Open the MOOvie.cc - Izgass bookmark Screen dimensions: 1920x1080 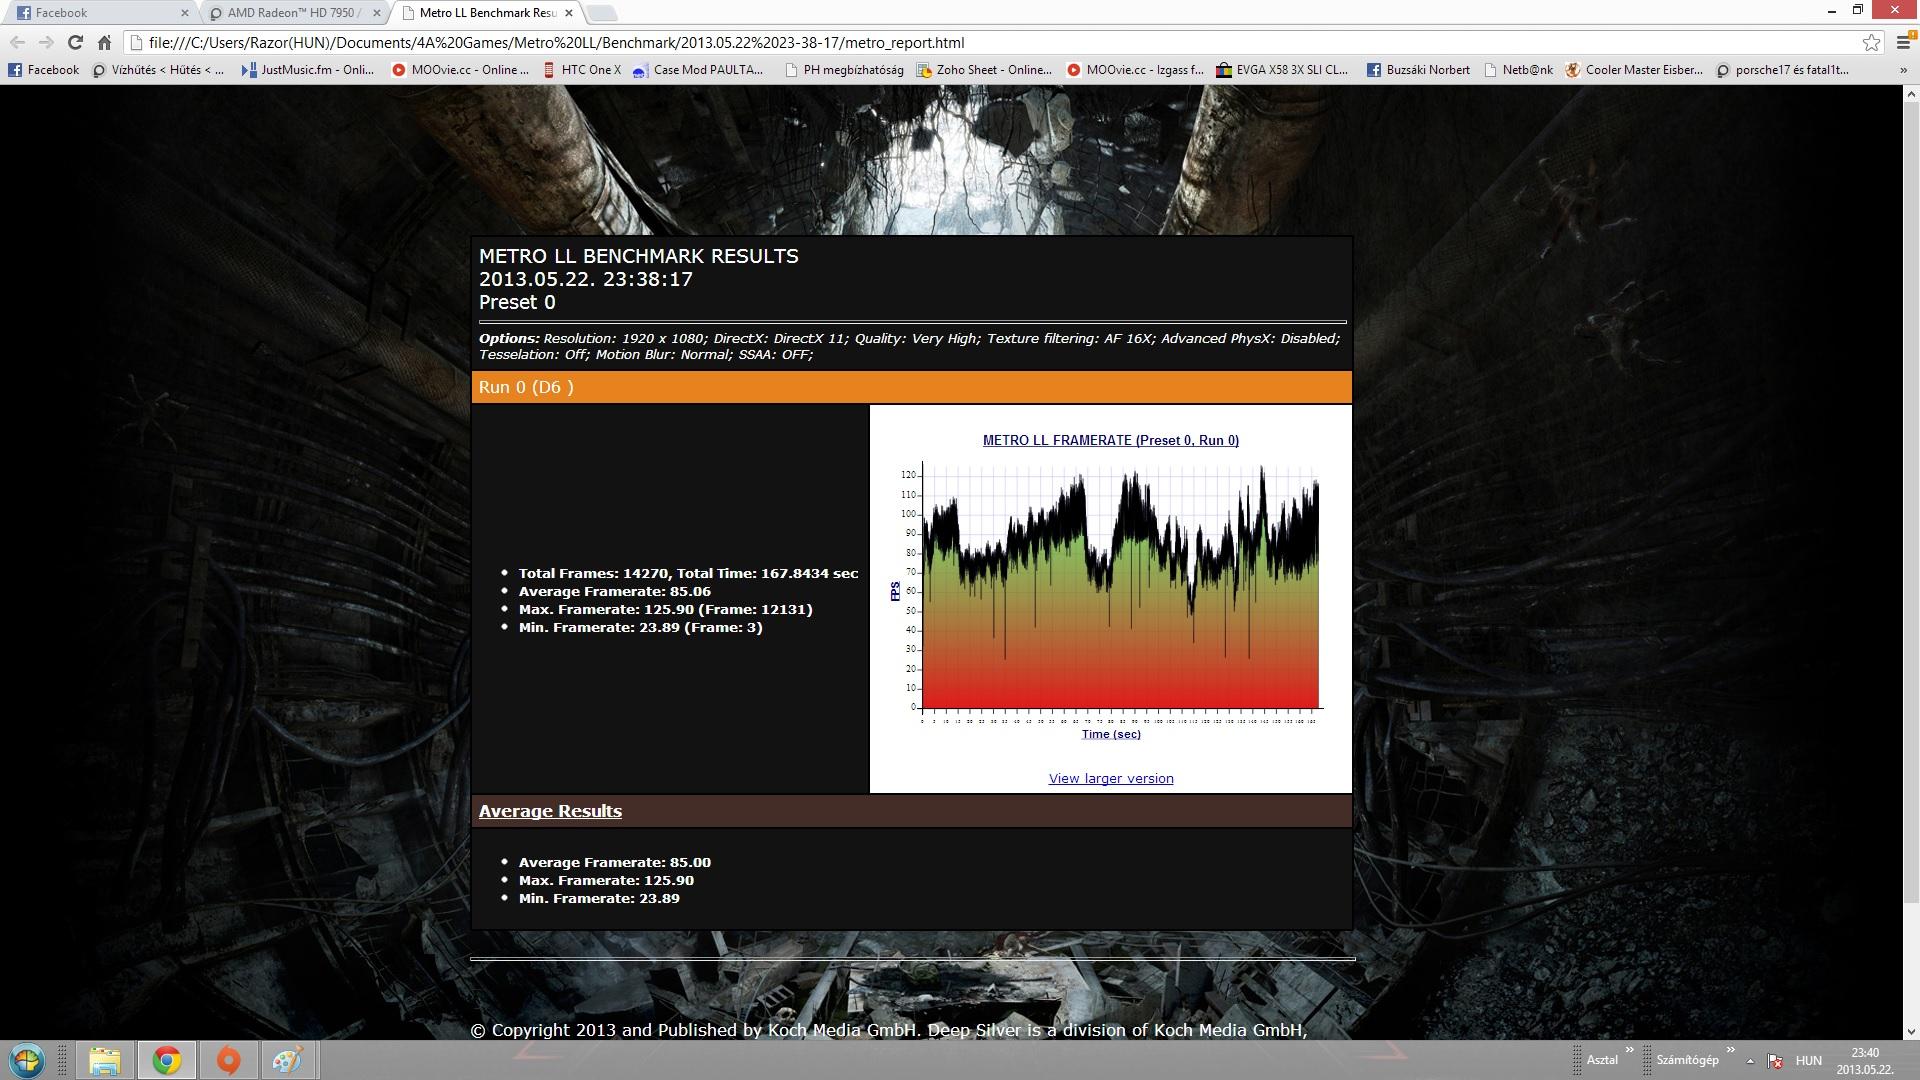tap(1136, 70)
